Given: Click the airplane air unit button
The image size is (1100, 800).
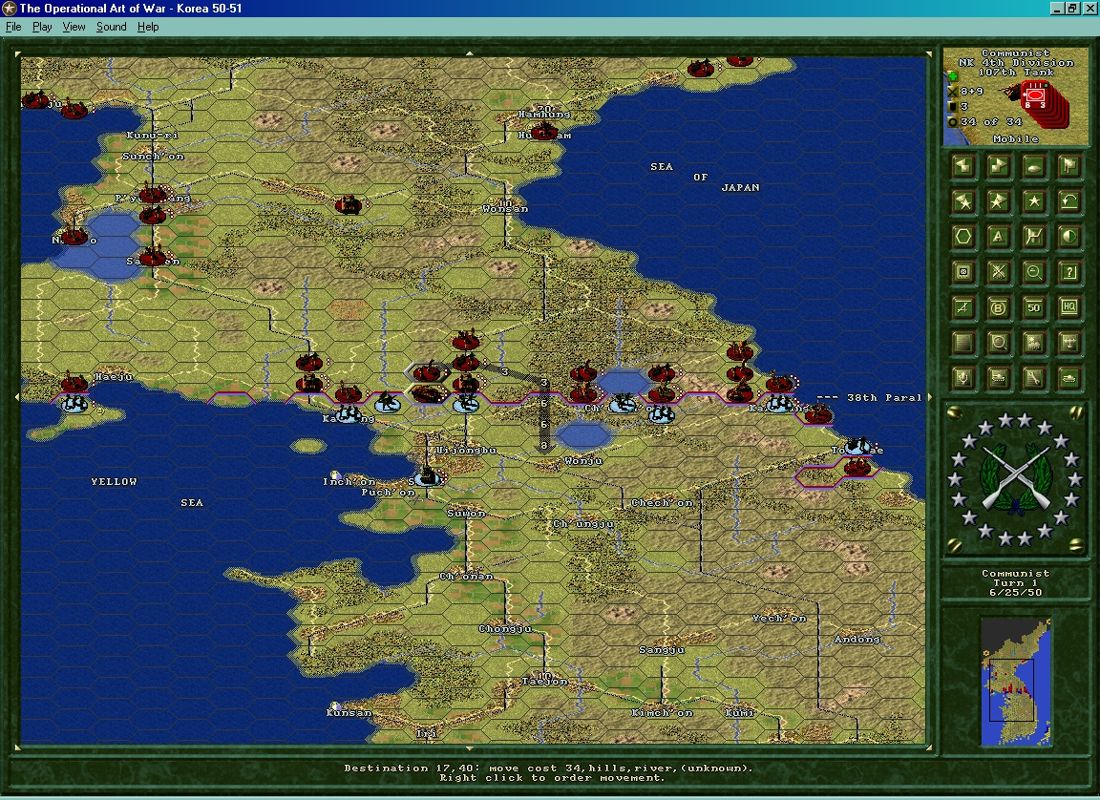Looking at the screenshot, I should click(1069, 342).
